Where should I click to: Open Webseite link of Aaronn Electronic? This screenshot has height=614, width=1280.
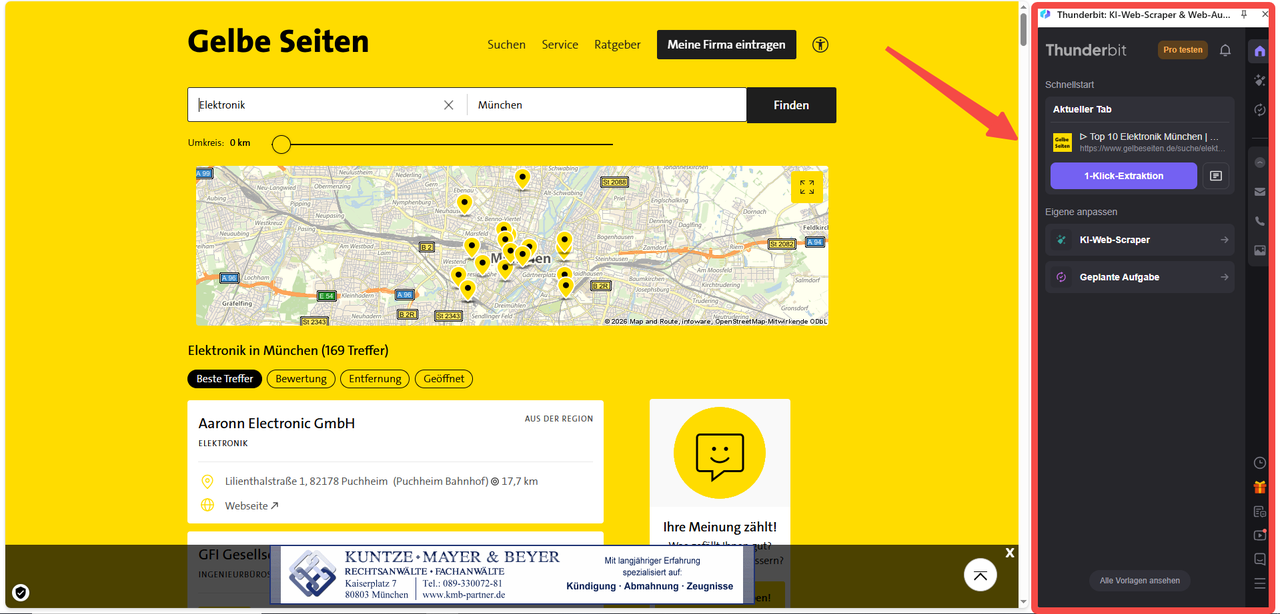(251, 506)
